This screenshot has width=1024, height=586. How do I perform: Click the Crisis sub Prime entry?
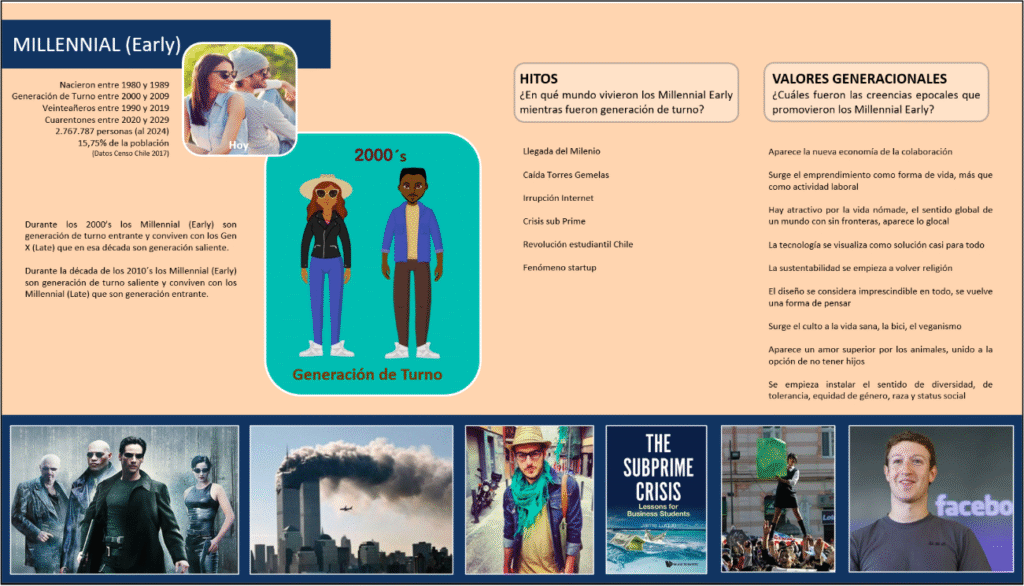554,221
